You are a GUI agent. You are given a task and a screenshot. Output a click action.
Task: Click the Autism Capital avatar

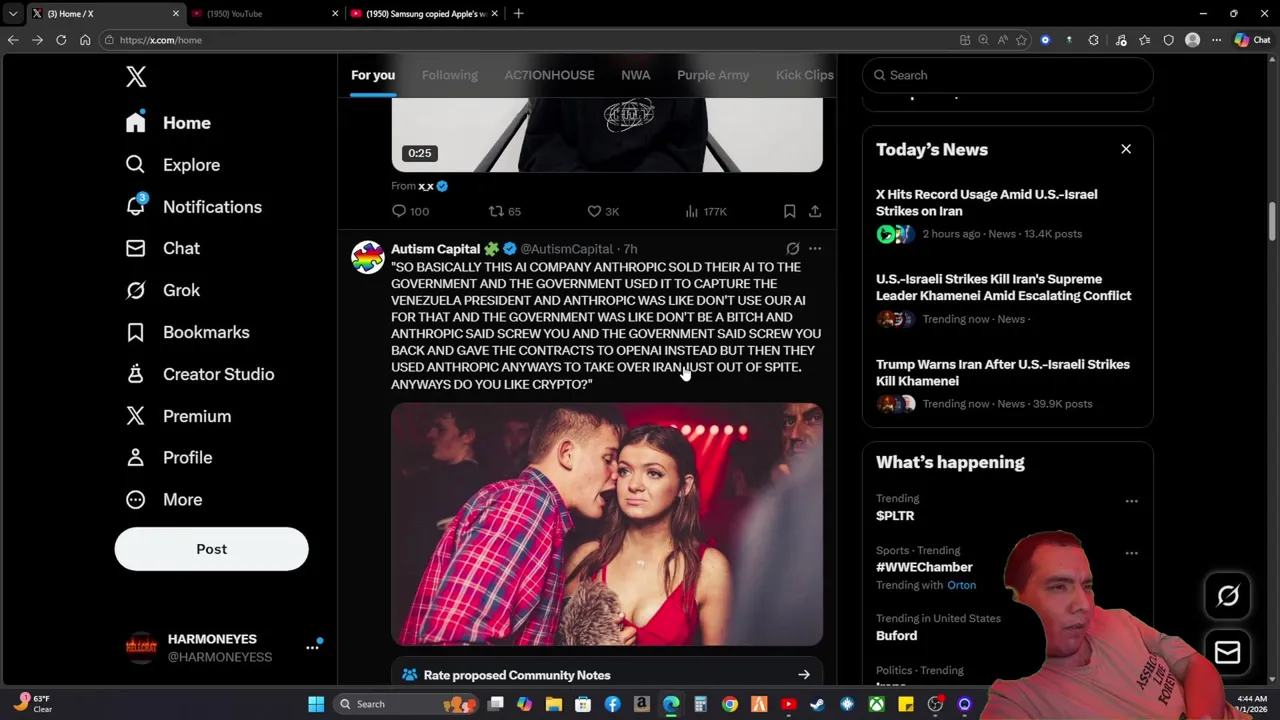(367, 257)
